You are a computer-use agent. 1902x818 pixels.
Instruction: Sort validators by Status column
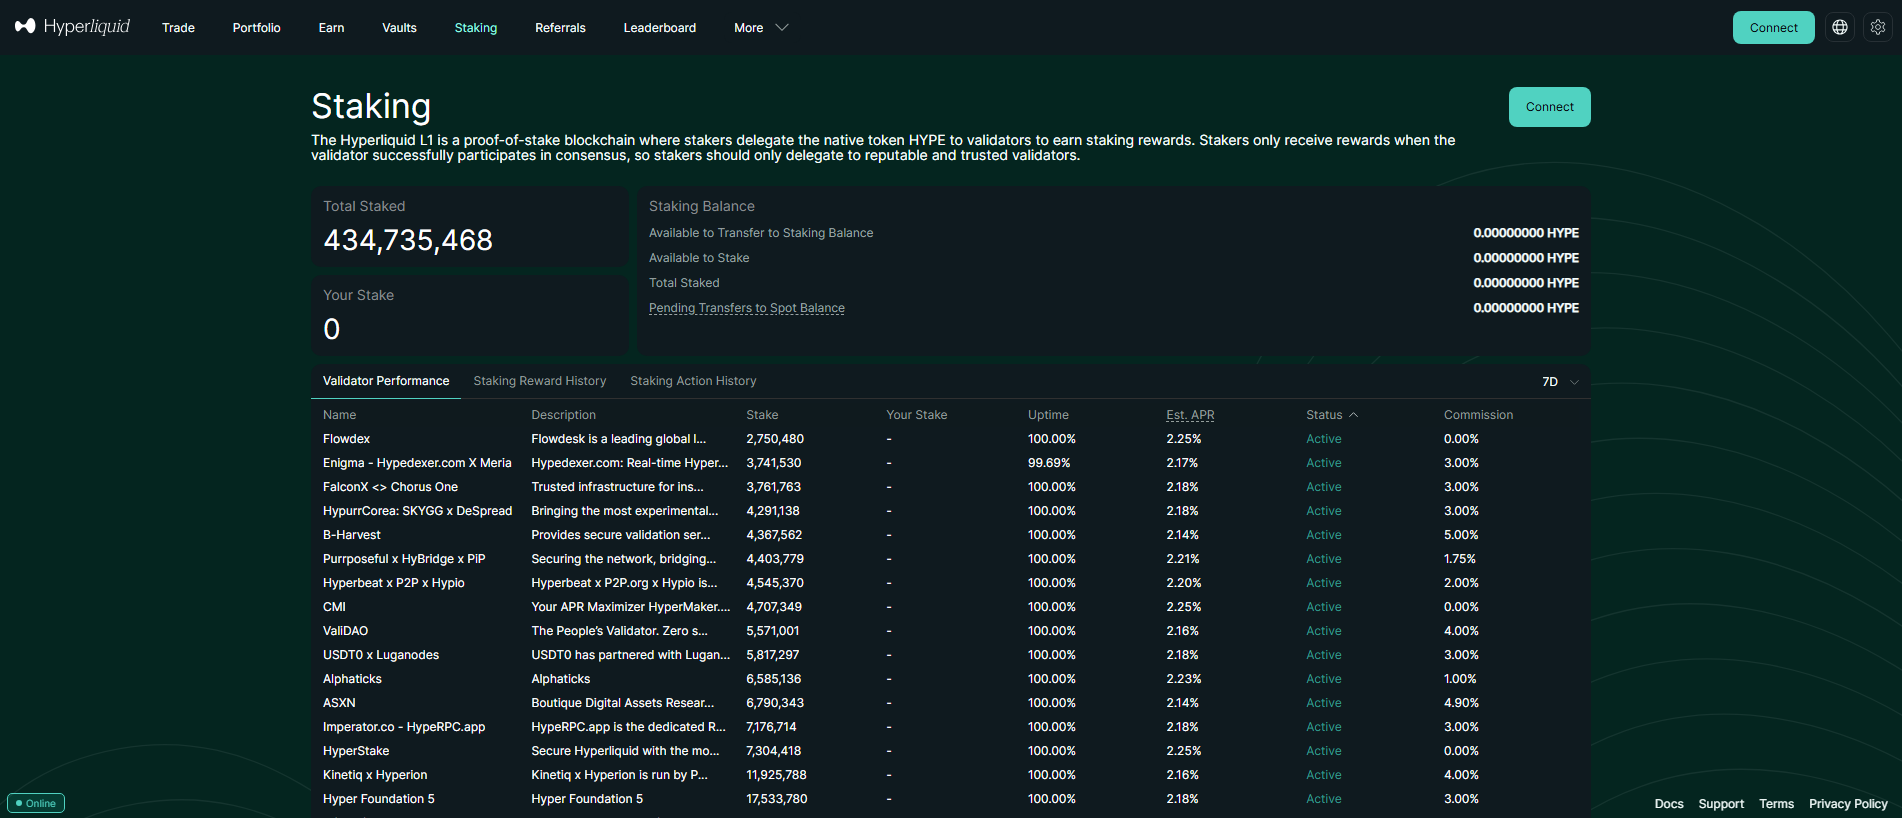point(1332,415)
